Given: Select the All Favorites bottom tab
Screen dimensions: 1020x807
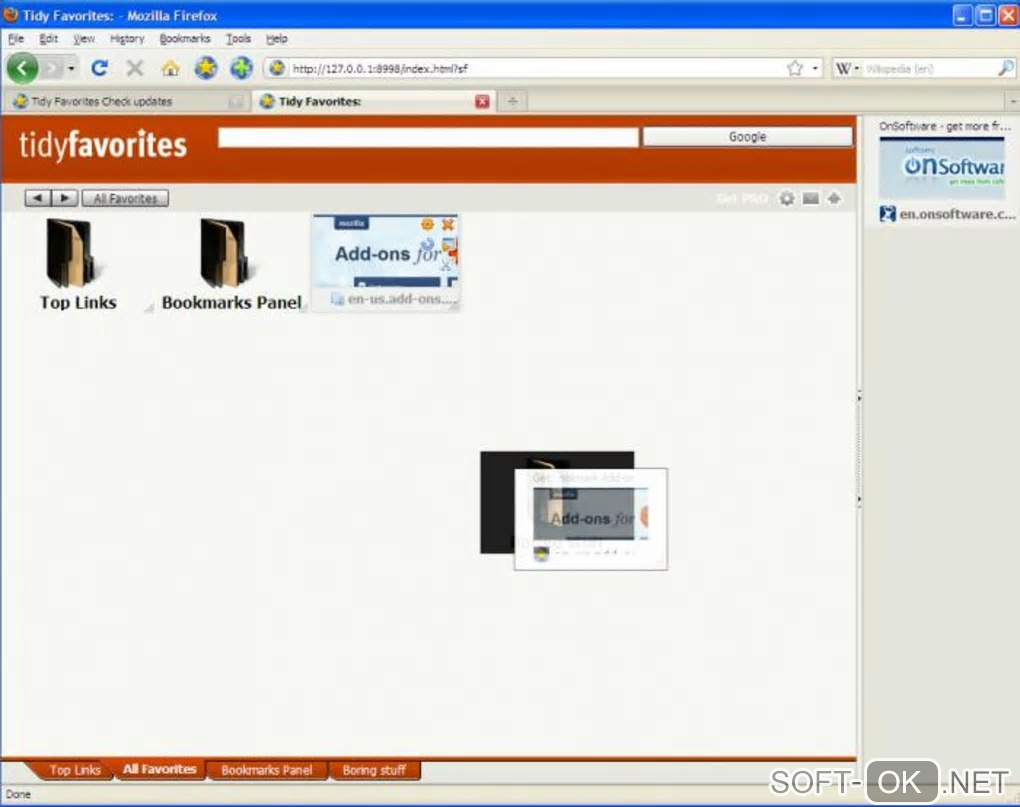Looking at the screenshot, I should click(x=159, y=769).
